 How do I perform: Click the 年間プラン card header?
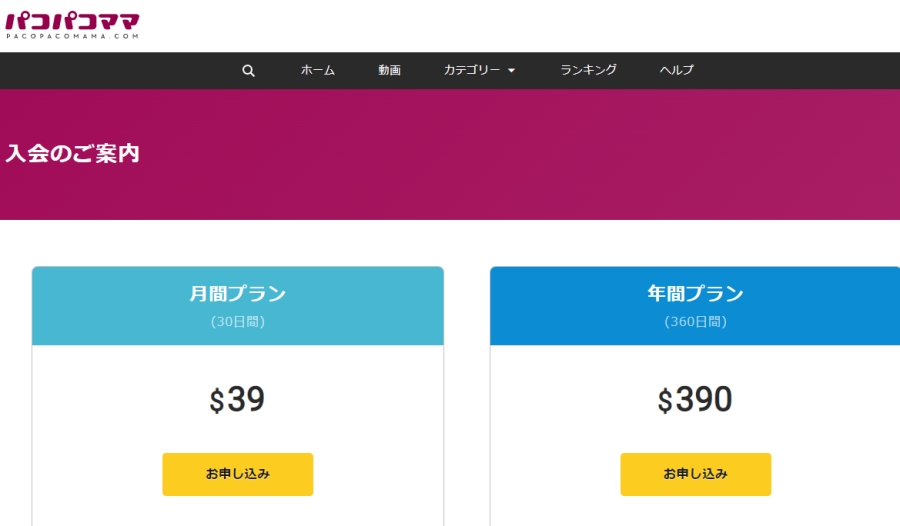pos(695,294)
